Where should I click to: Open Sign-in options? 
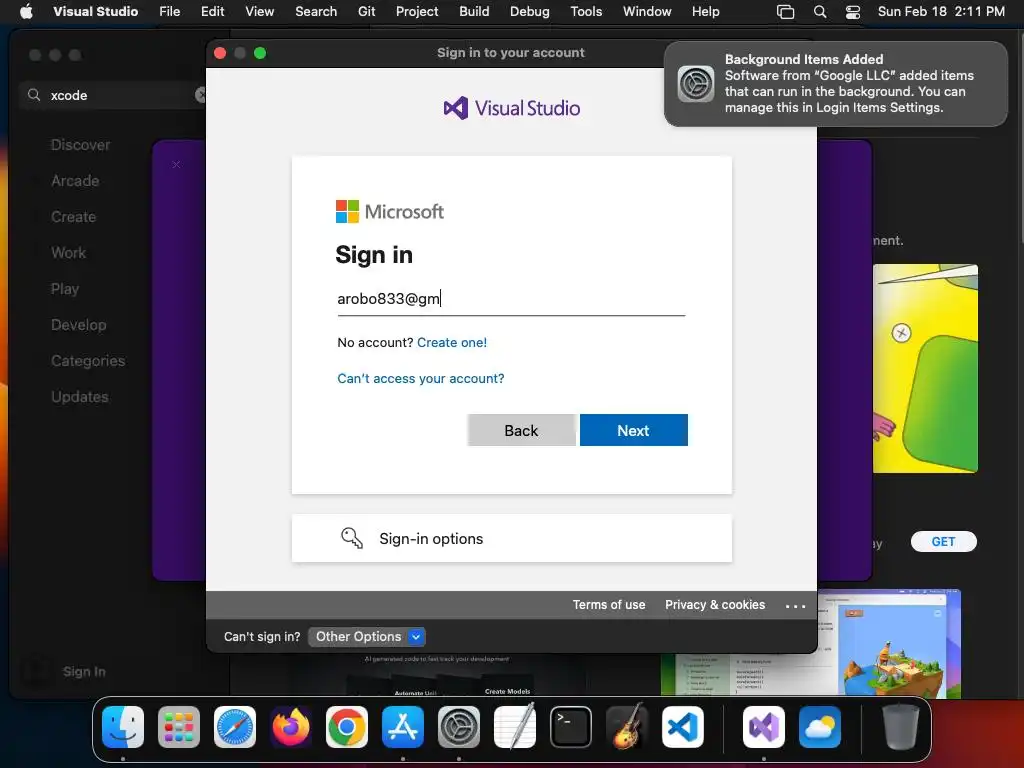click(x=511, y=538)
